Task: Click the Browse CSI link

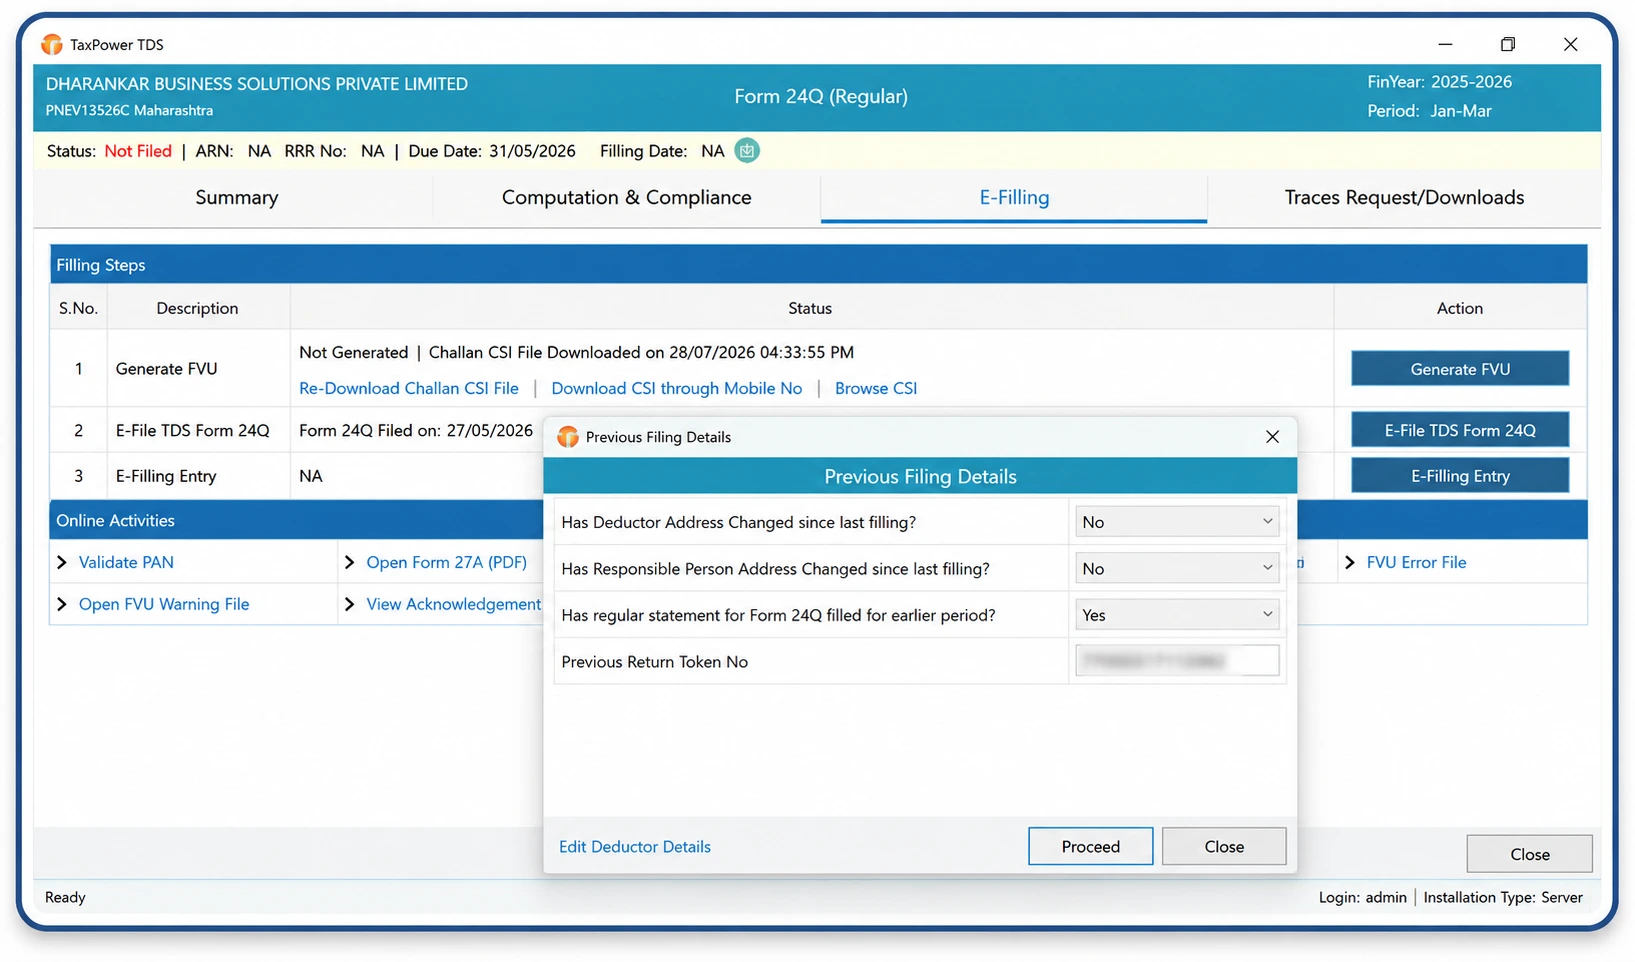Action: click(x=876, y=388)
